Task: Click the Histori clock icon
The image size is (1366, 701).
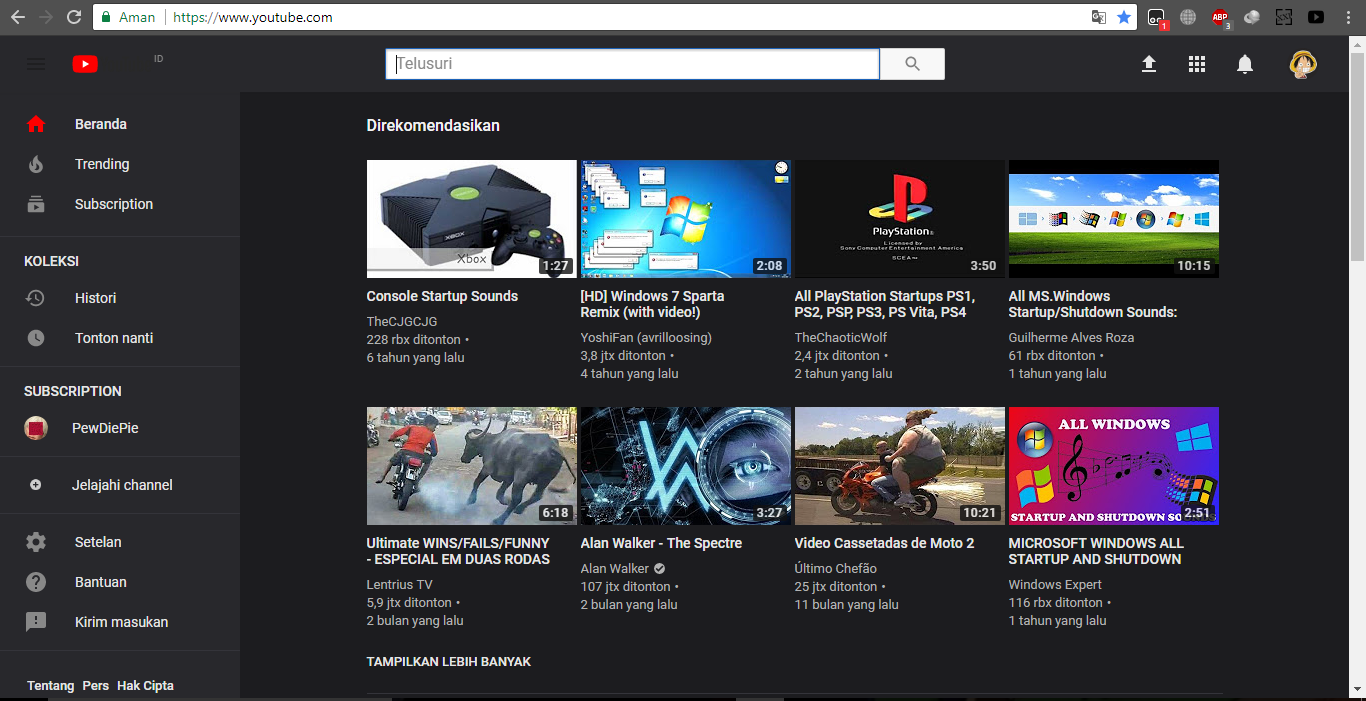Action: tap(36, 298)
